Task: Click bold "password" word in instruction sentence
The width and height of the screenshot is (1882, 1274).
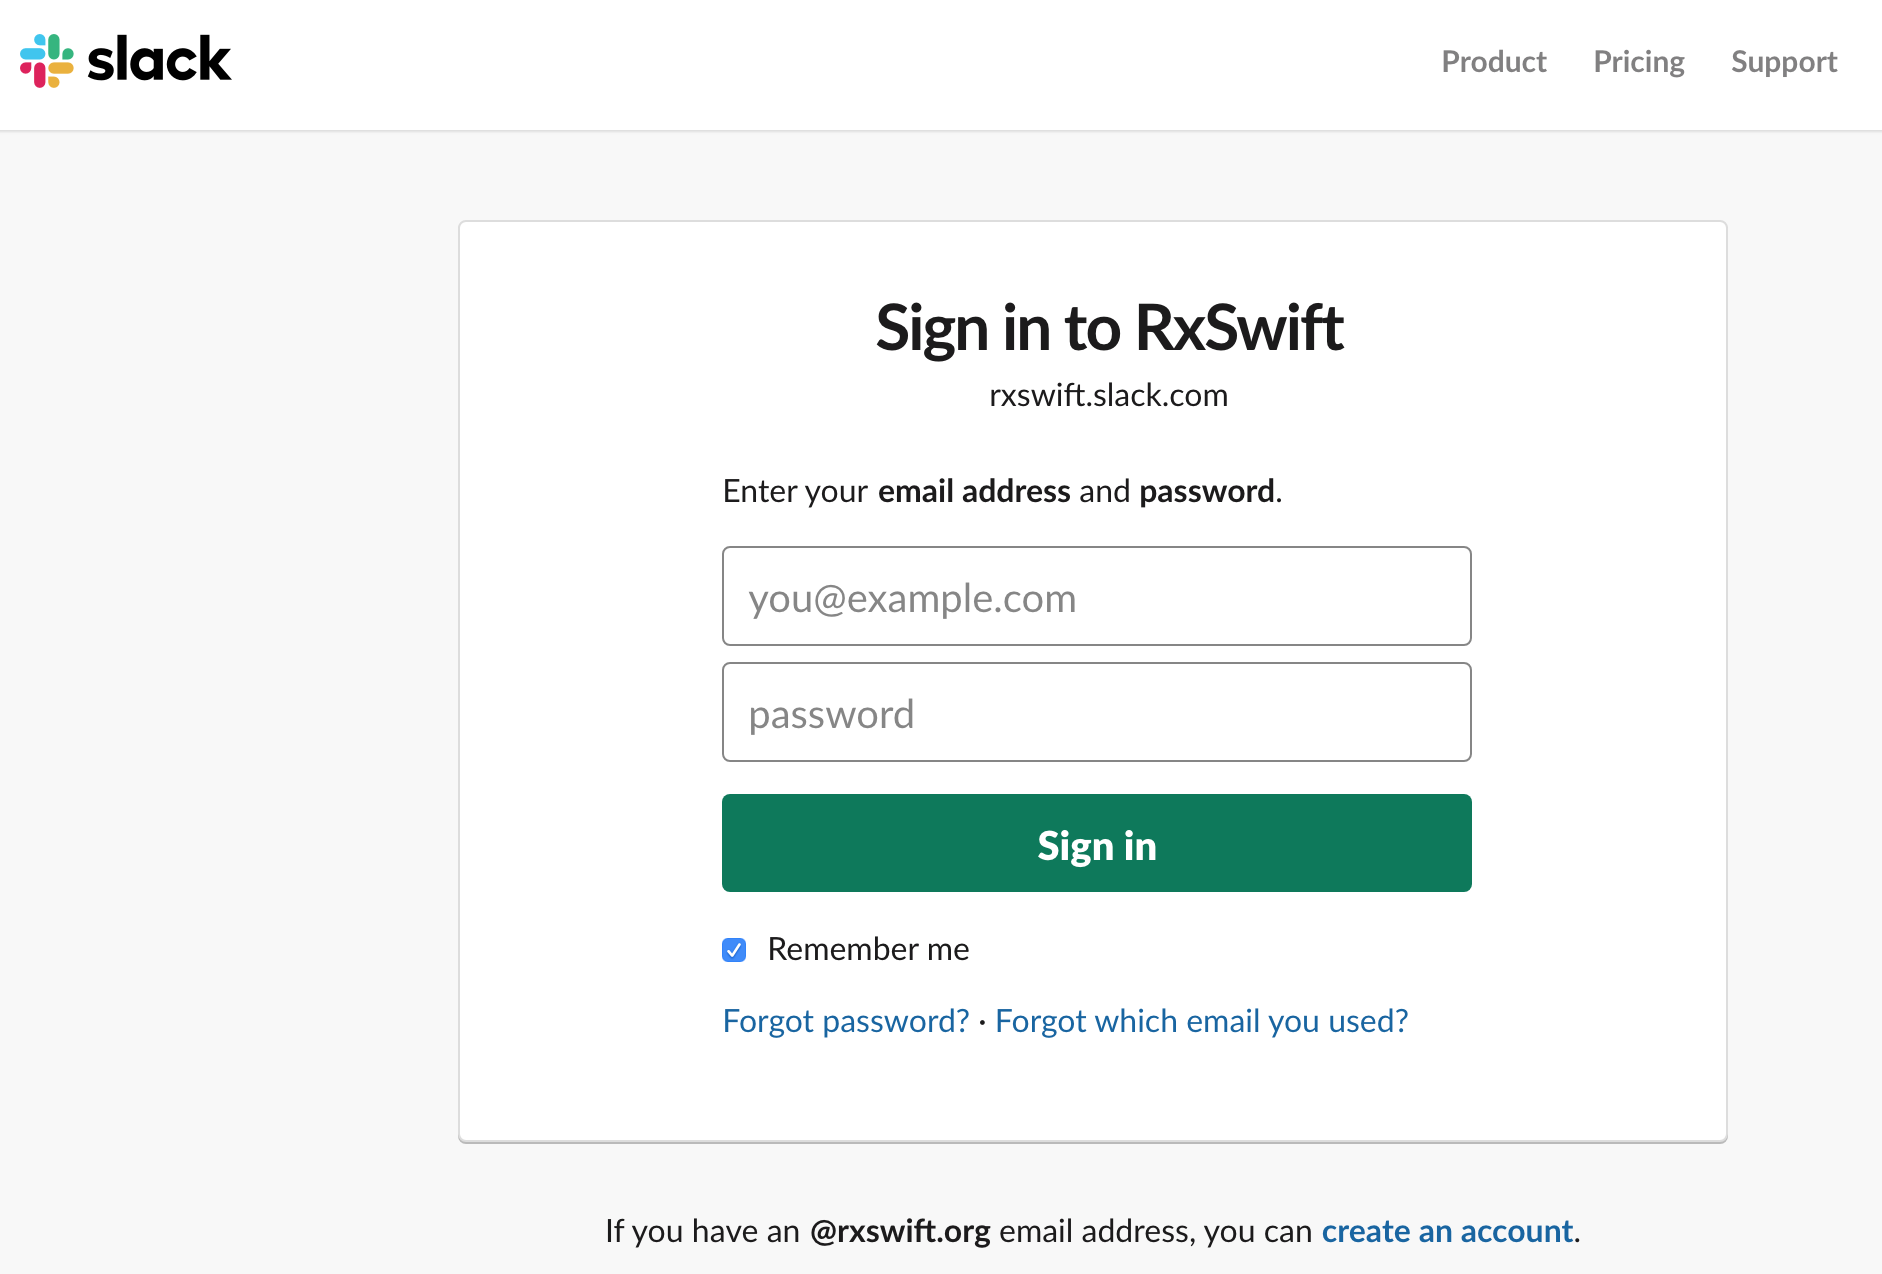Action: 1207,492
